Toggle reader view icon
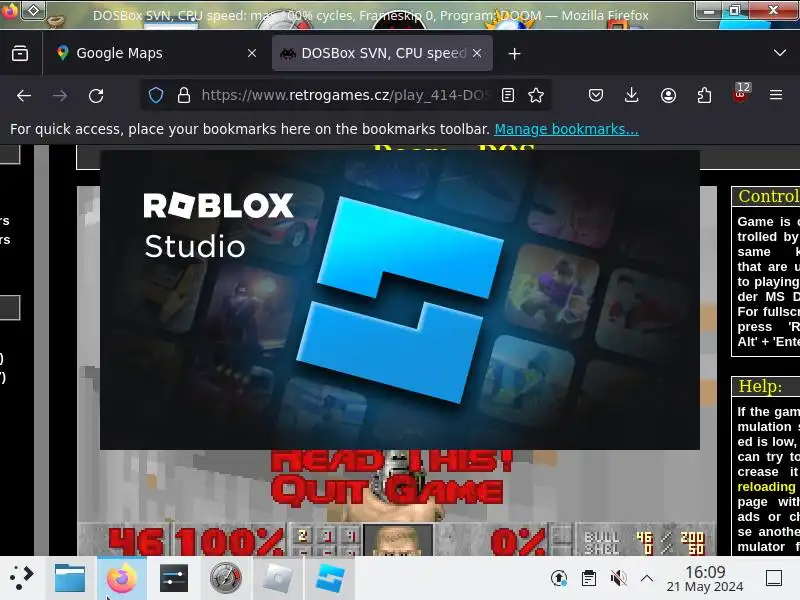 [508, 95]
